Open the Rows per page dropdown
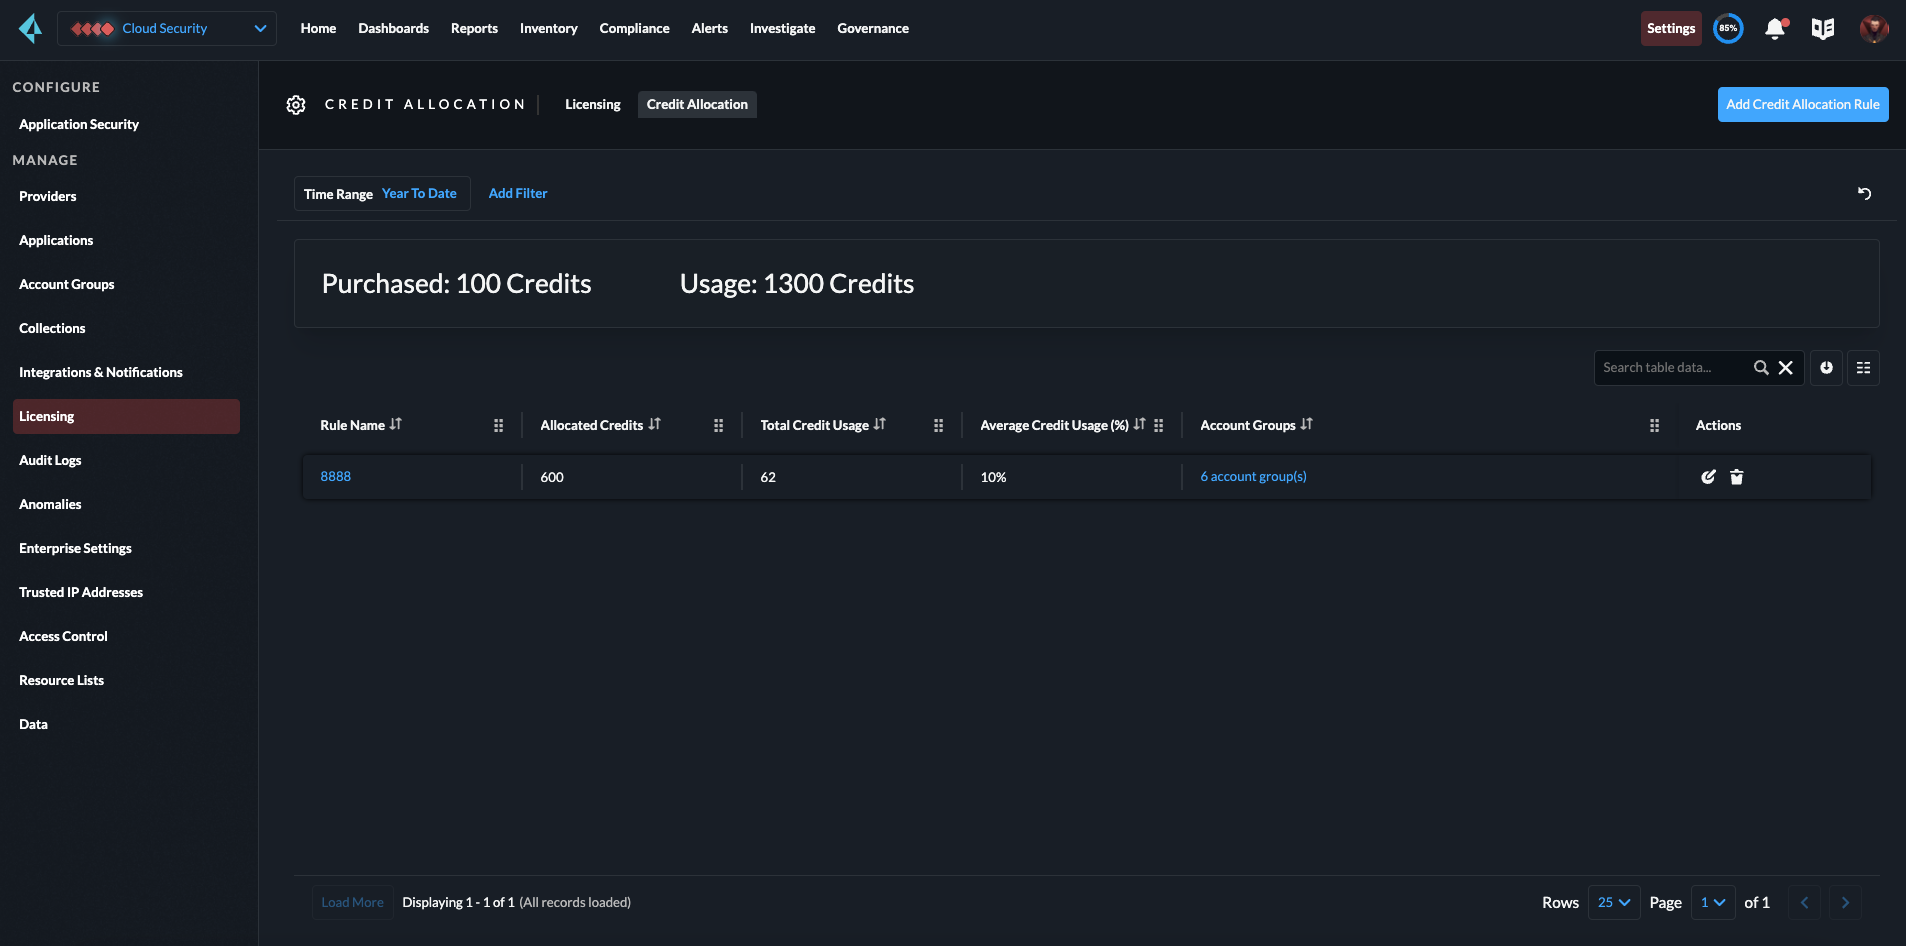Screen dimensions: 1906x946 [1612, 902]
